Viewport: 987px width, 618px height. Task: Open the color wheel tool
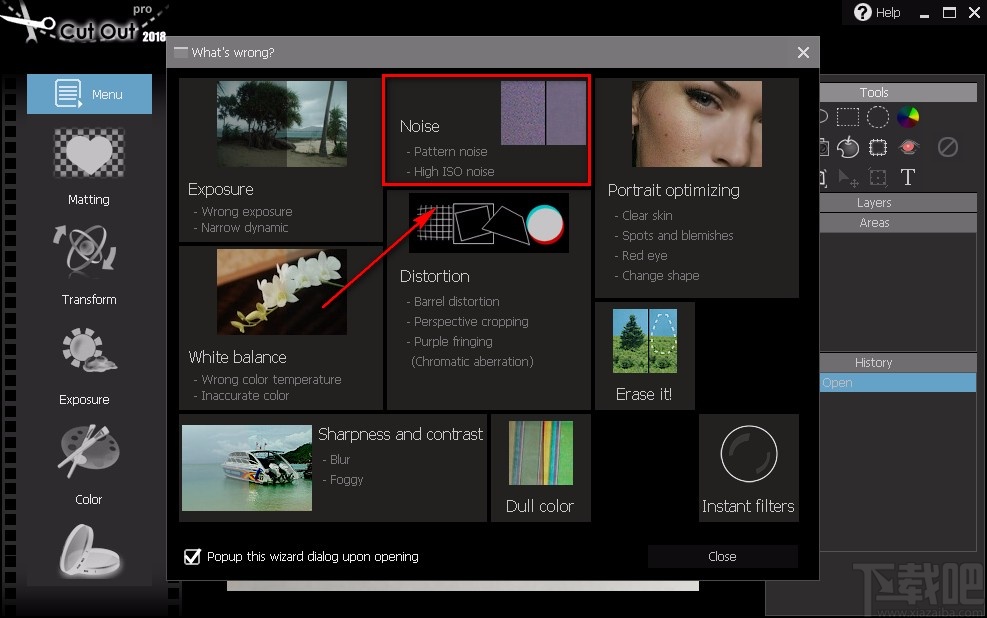908,117
